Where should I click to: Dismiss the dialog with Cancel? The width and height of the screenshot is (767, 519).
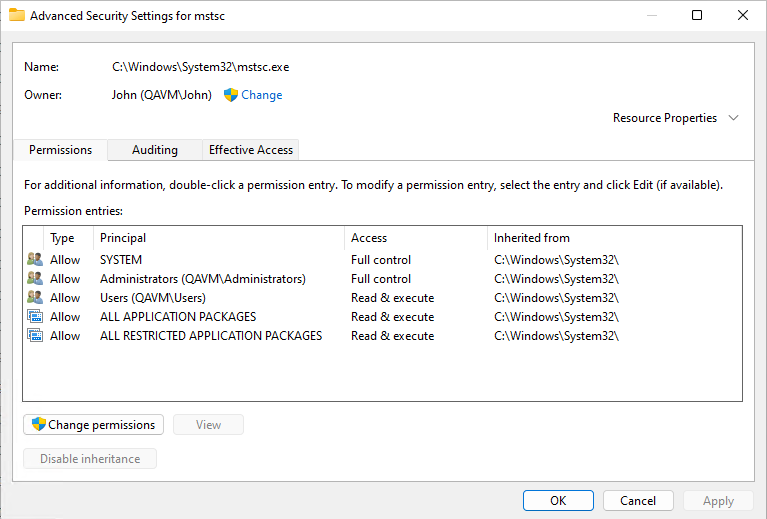638,501
